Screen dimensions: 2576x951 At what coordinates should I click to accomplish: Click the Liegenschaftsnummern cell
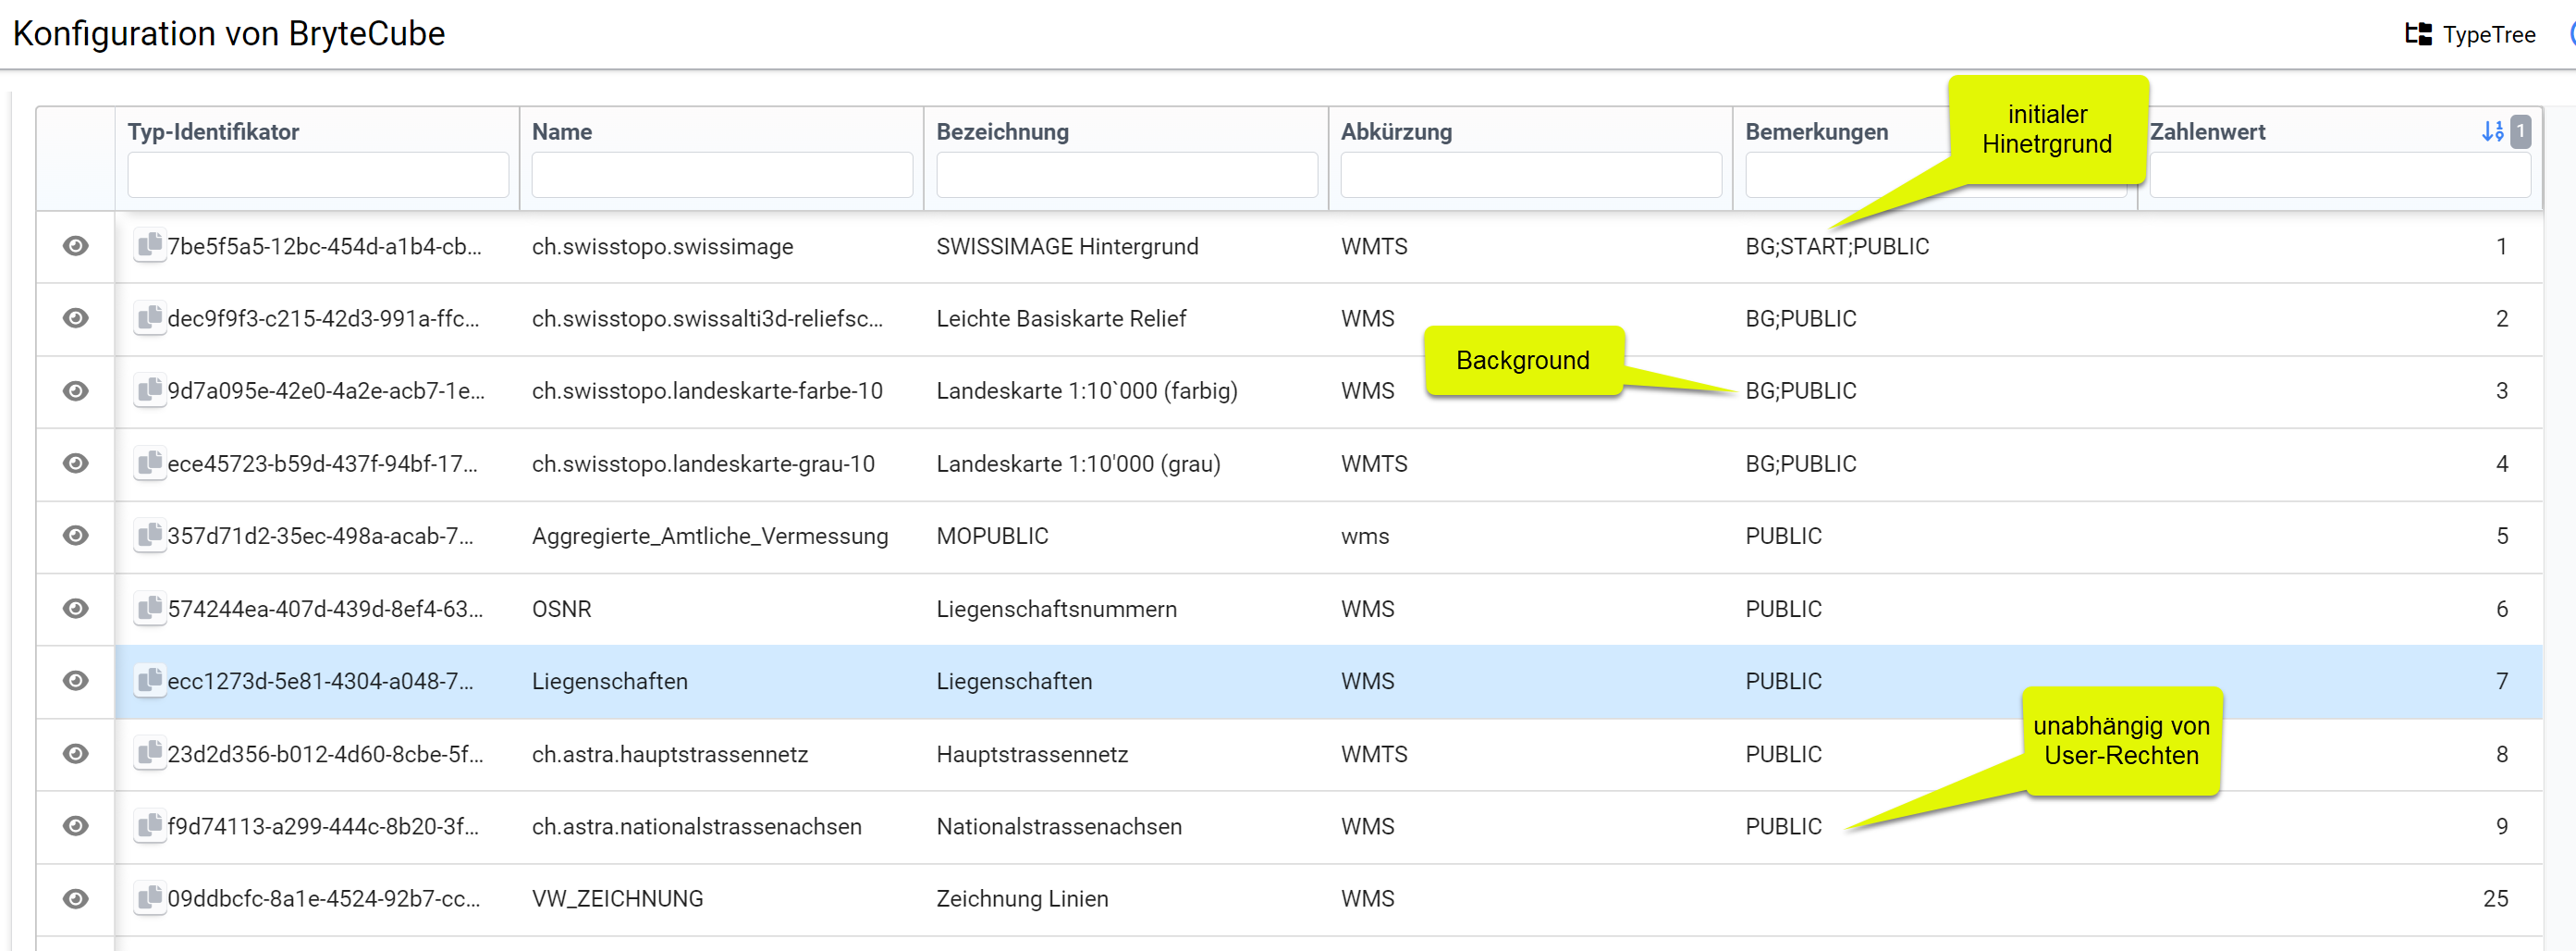point(1056,609)
